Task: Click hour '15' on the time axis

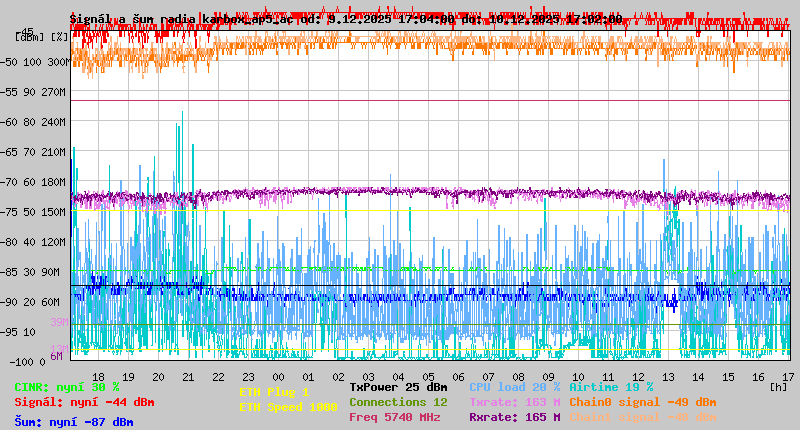Action: pos(728,377)
